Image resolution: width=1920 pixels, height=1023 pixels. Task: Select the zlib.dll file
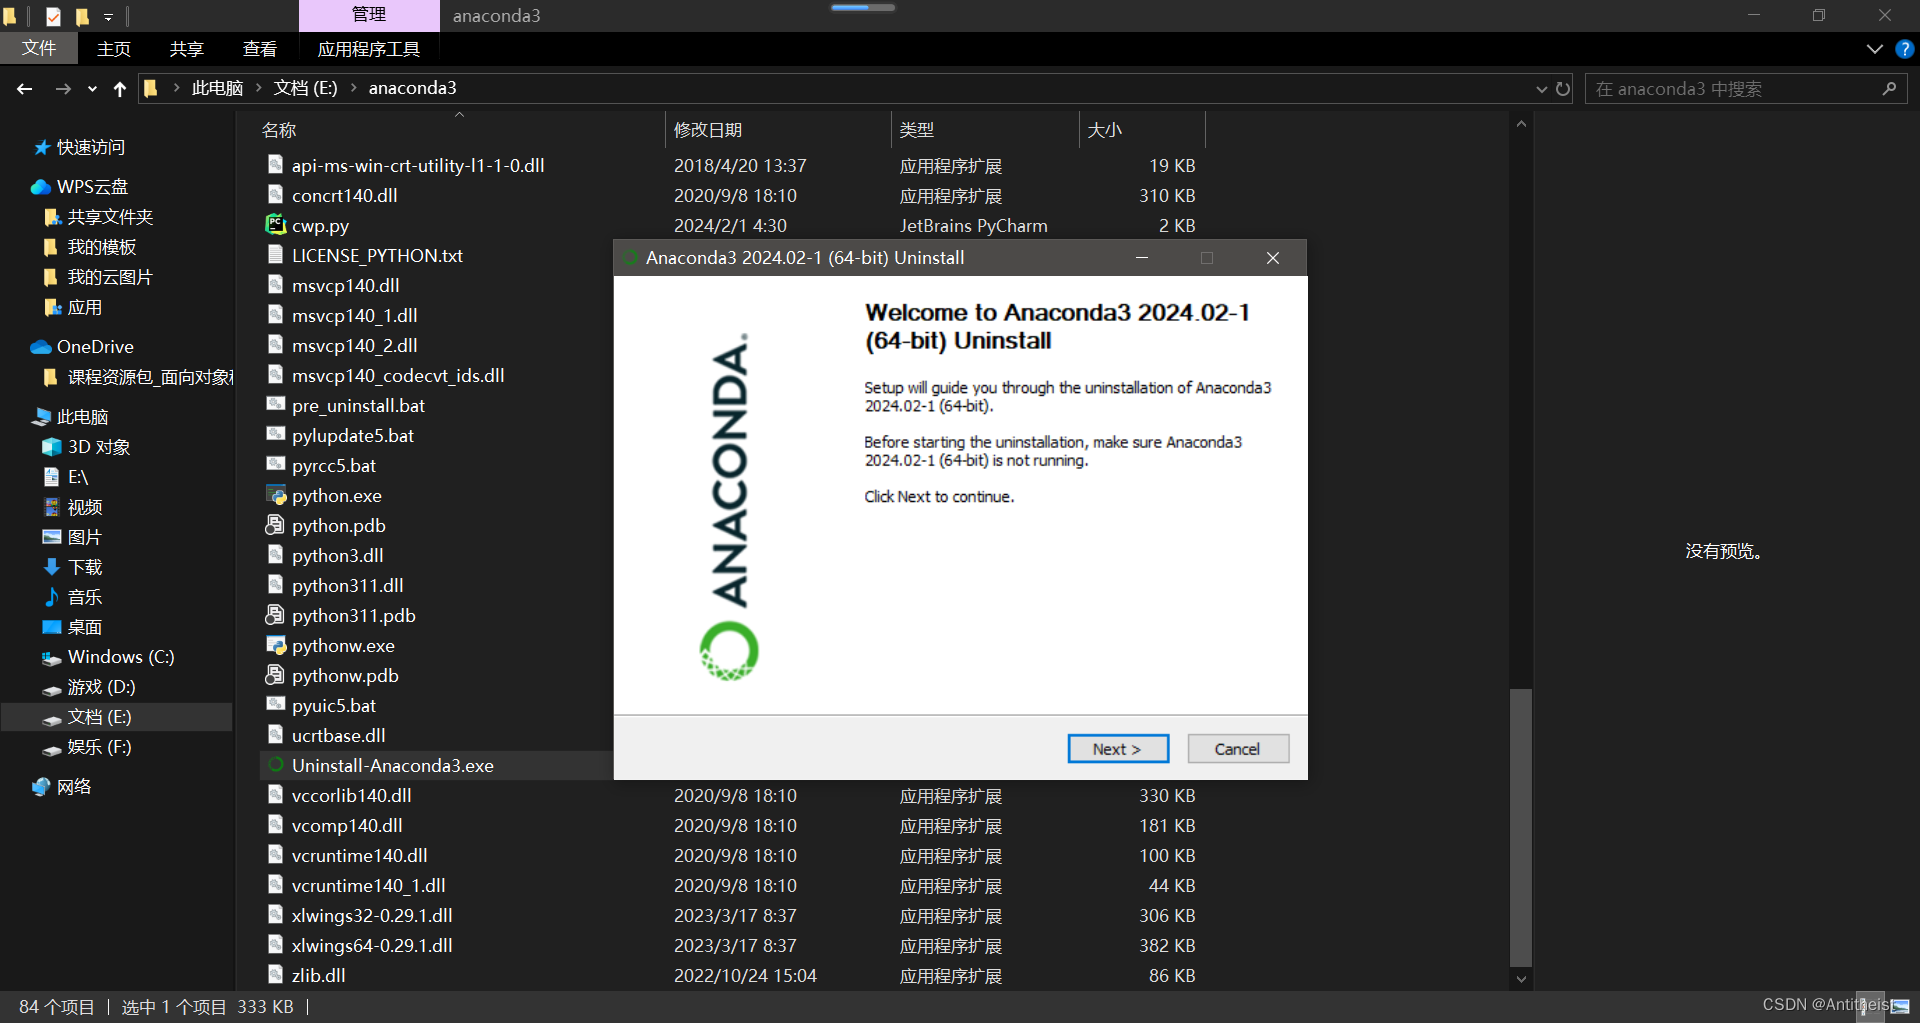[x=318, y=975]
